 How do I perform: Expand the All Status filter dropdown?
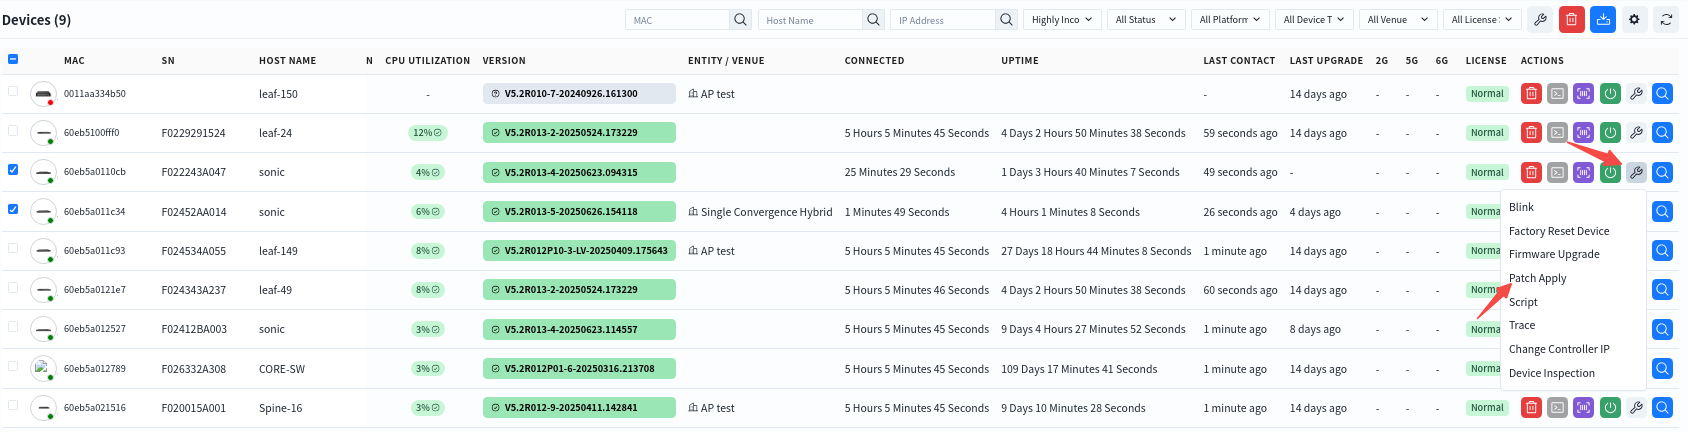[1146, 19]
